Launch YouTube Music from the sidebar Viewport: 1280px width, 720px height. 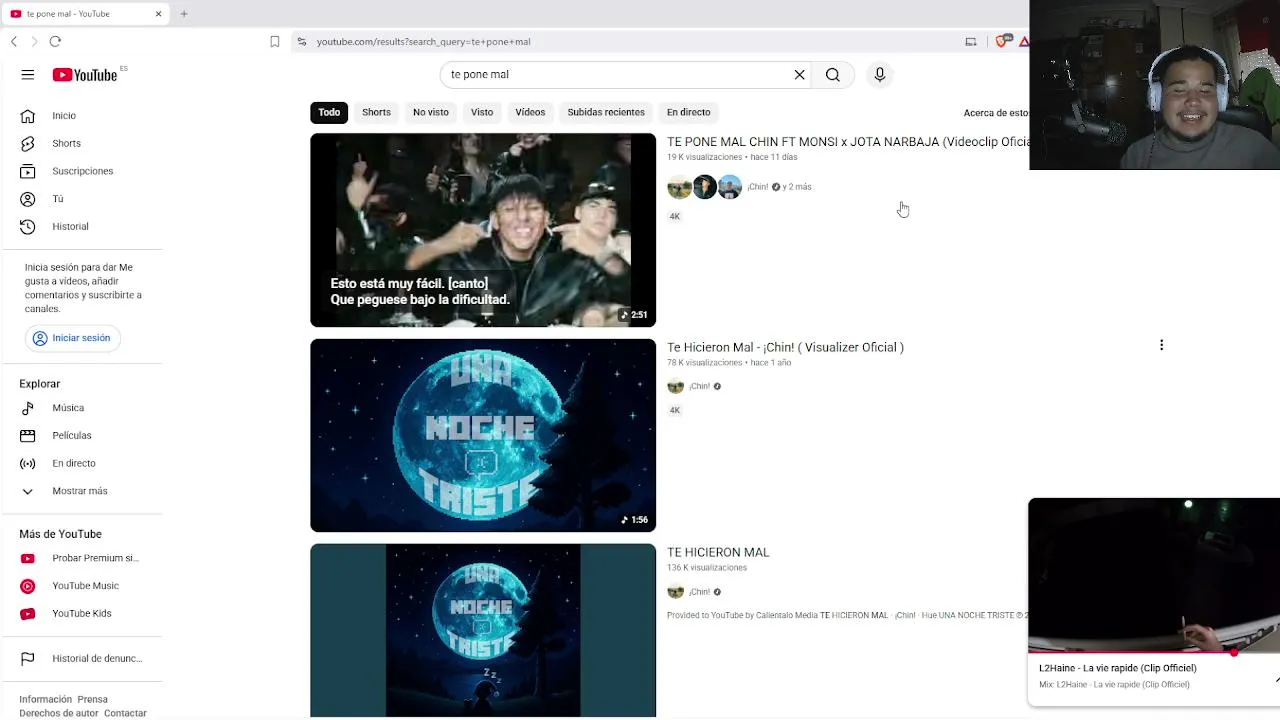point(84,586)
